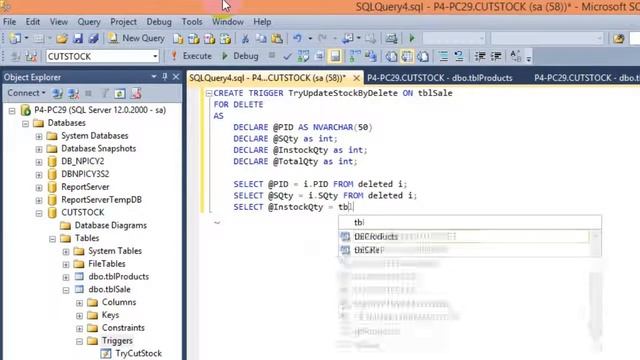Expand the dbo.tblProducts table
640x360 pixels.
(x=66, y=277)
